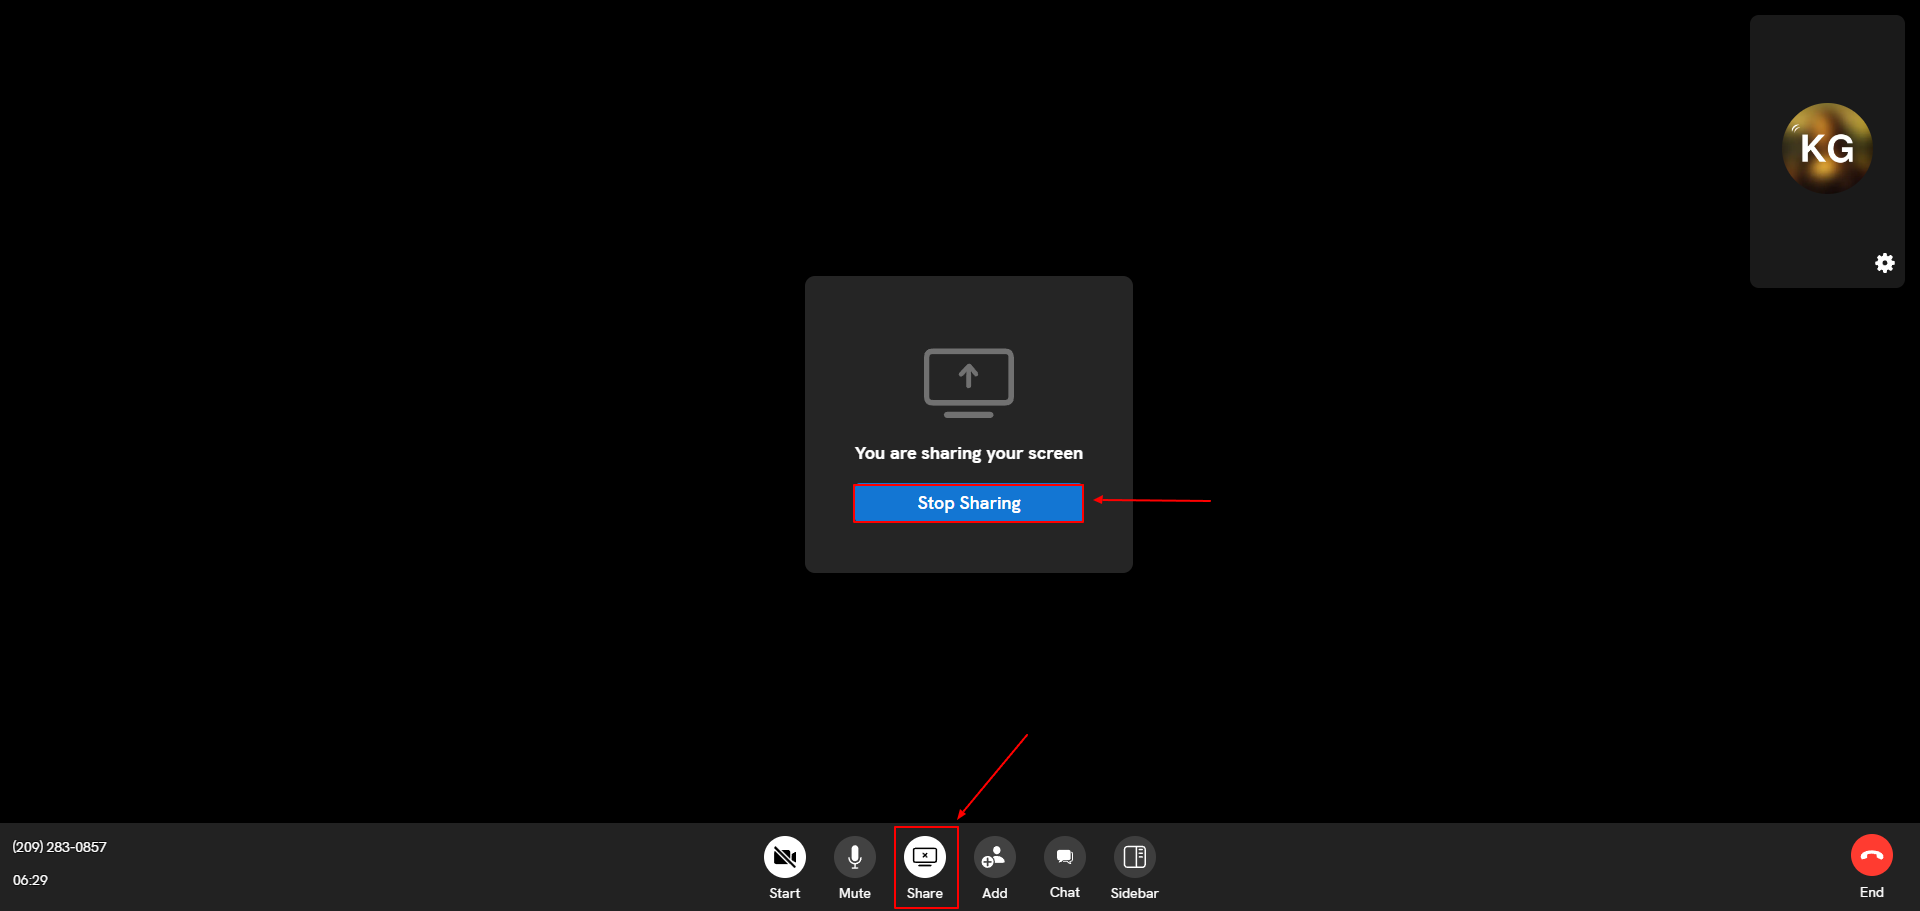Click Stop Sharing
This screenshot has height=911, width=1920.
[x=967, y=503]
